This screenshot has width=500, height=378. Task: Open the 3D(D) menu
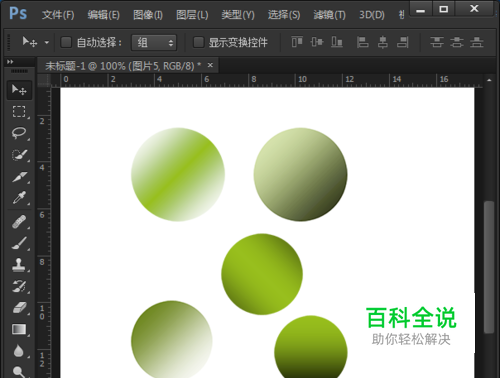[x=372, y=15]
